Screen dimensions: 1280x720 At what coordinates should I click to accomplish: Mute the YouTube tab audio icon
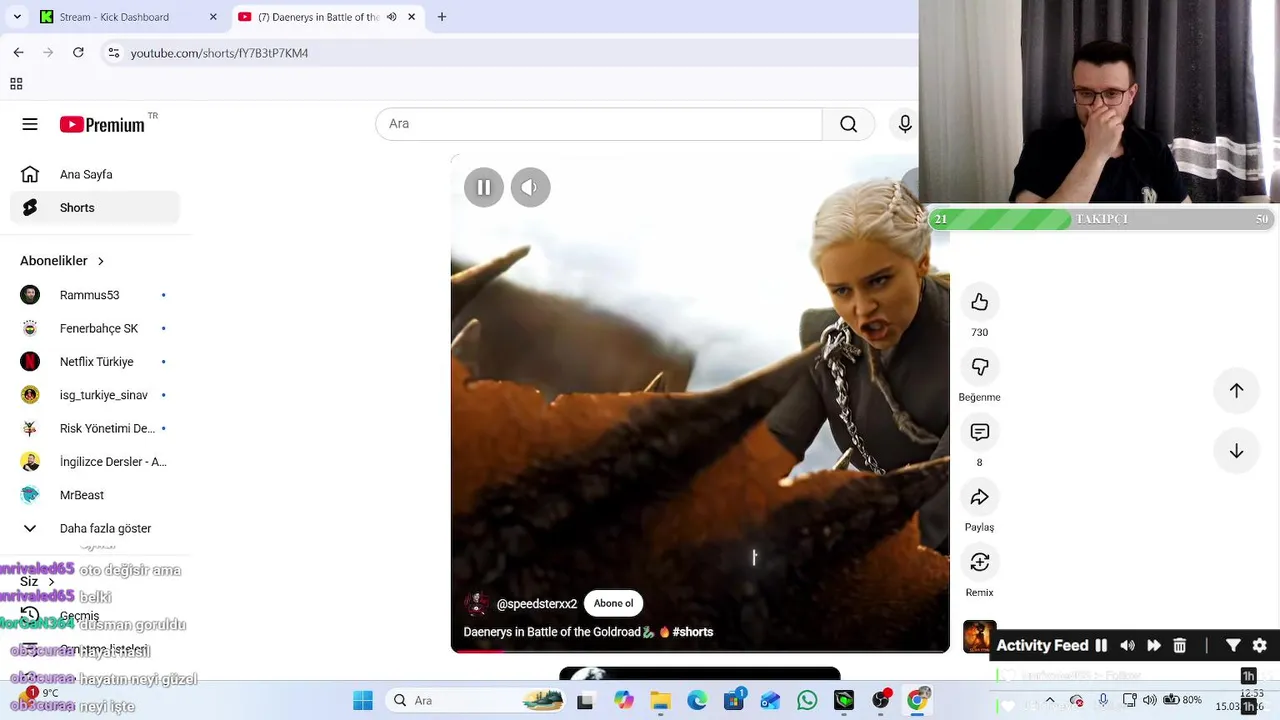[x=392, y=17]
